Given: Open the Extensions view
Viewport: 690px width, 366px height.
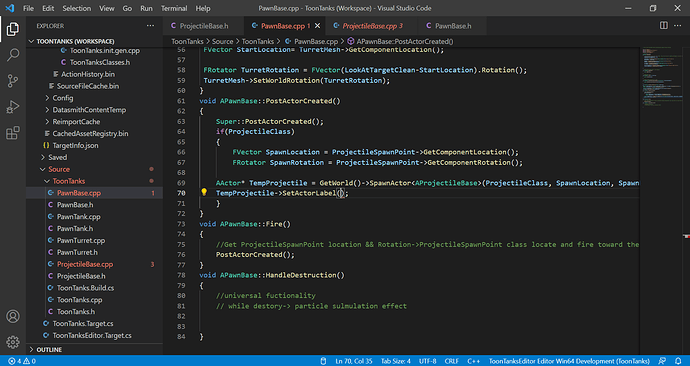Looking at the screenshot, I should (13, 132).
